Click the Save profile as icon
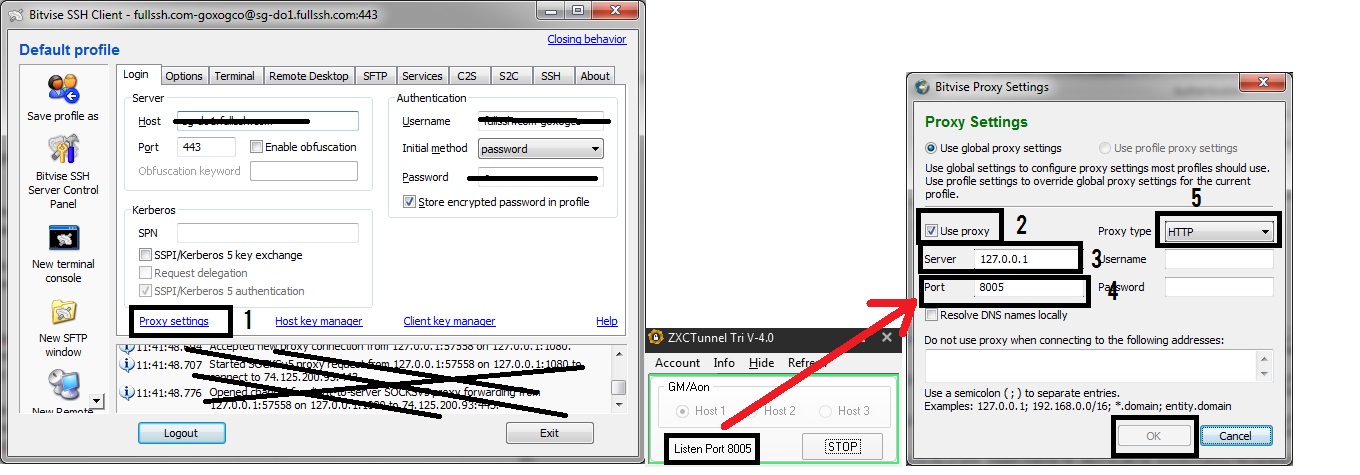Image resolution: width=1360 pixels, height=475 pixels. 63,89
